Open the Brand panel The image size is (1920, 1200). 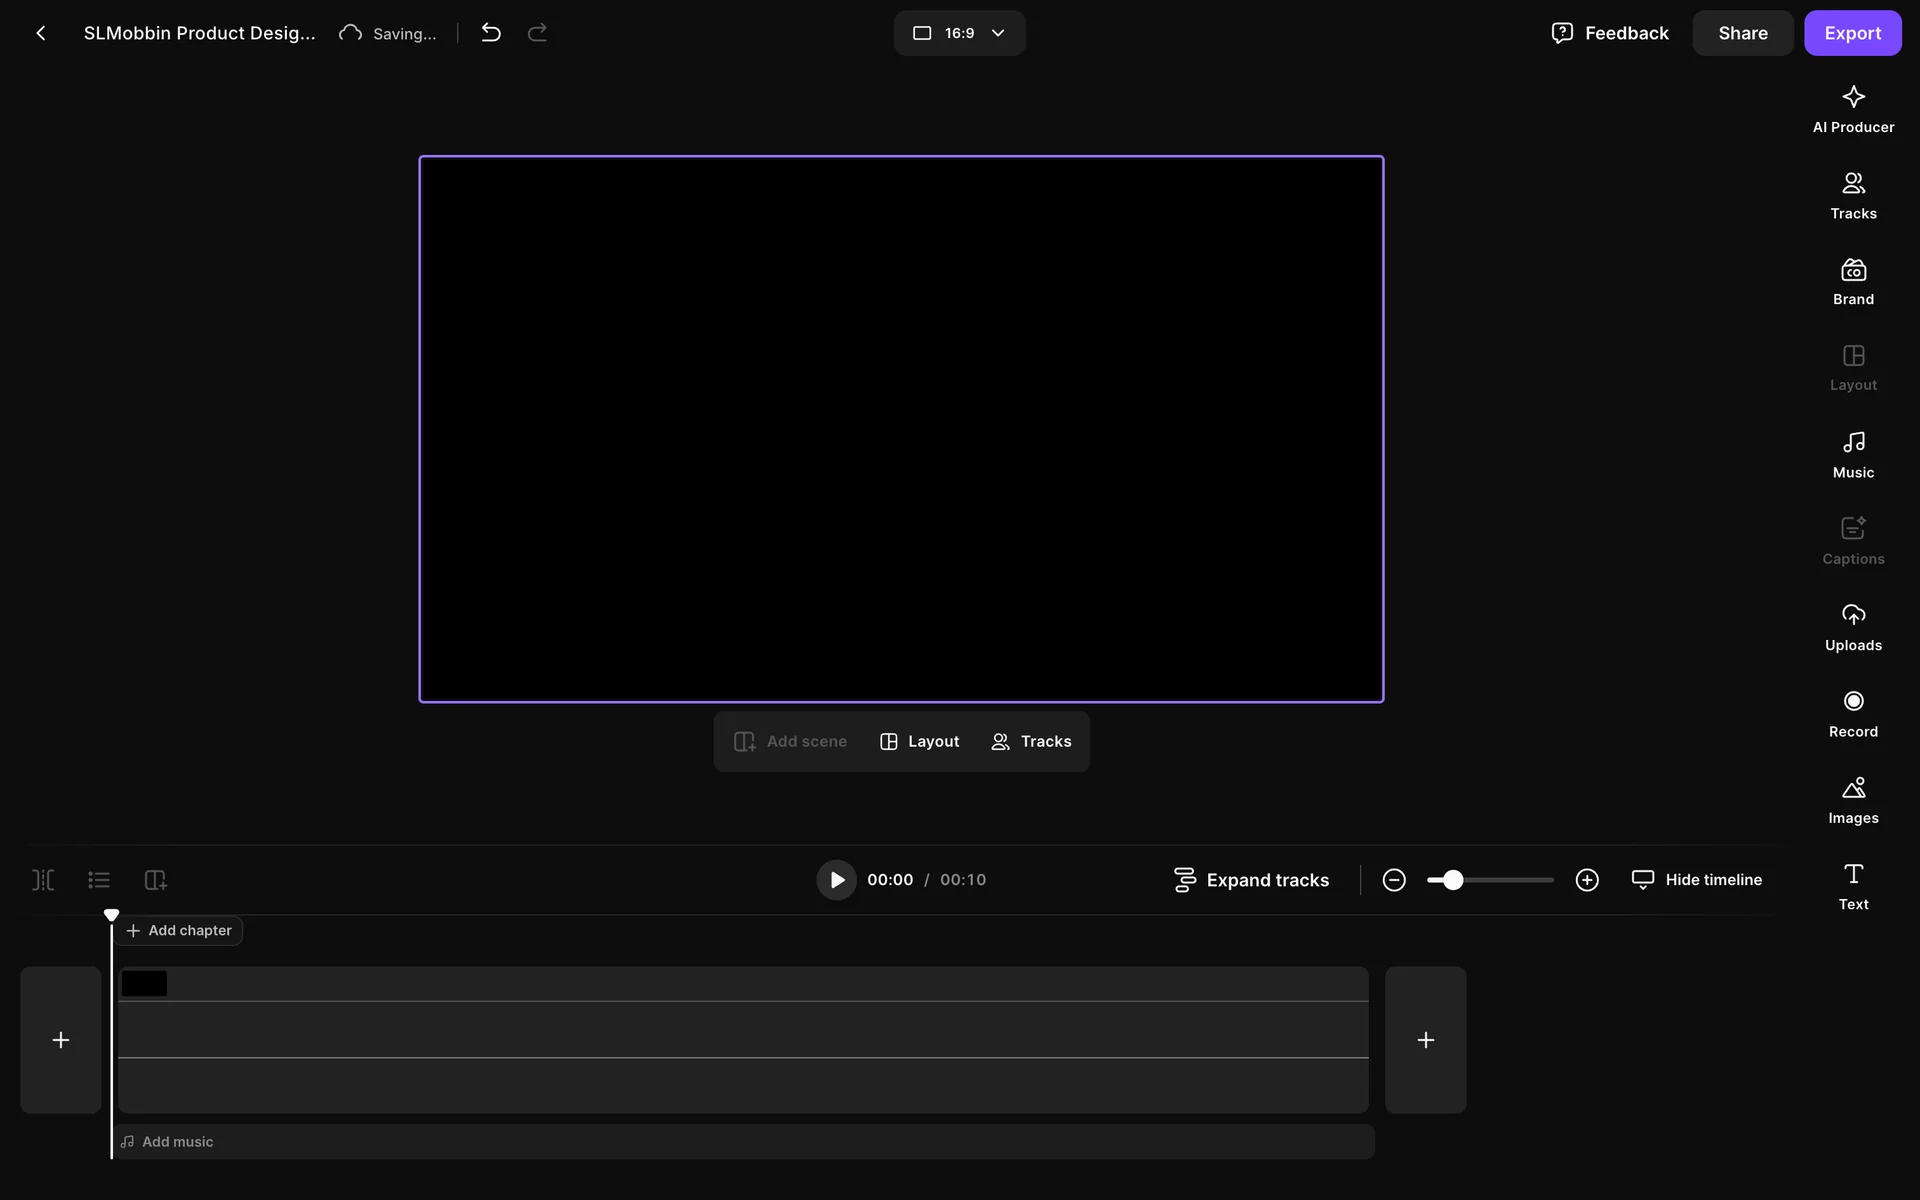[1853, 282]
